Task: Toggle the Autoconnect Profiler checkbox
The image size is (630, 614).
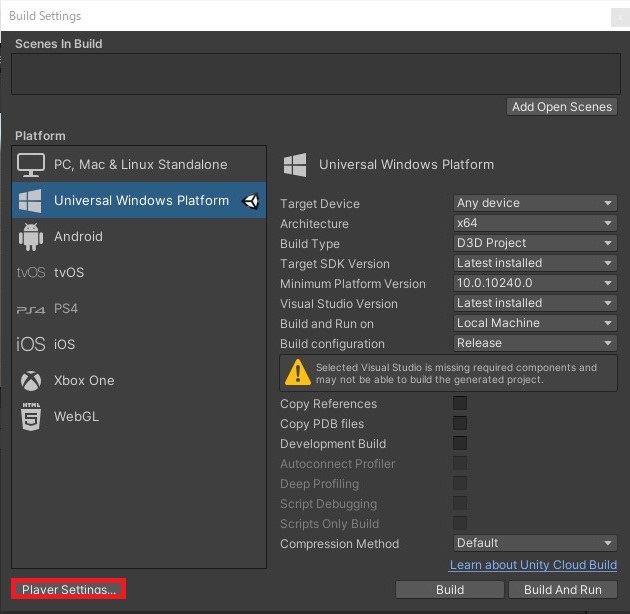Action: coord(460,463)
